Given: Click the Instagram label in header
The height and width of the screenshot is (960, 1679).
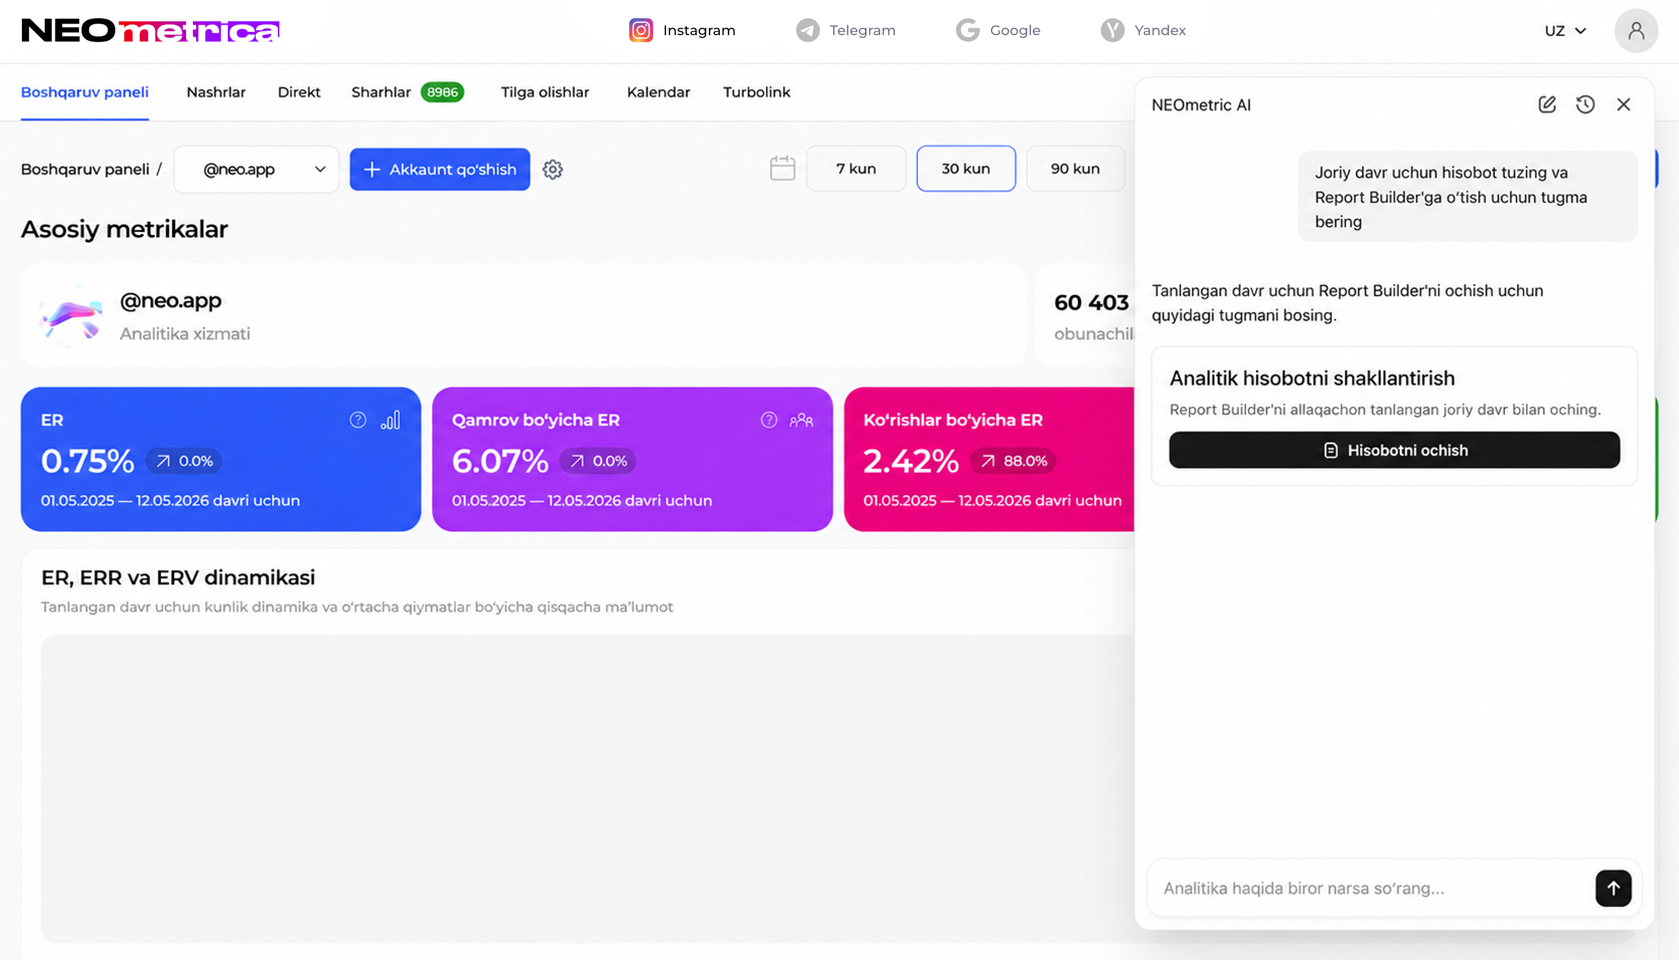Looking at the screenshot, I should tap(699, 30).
